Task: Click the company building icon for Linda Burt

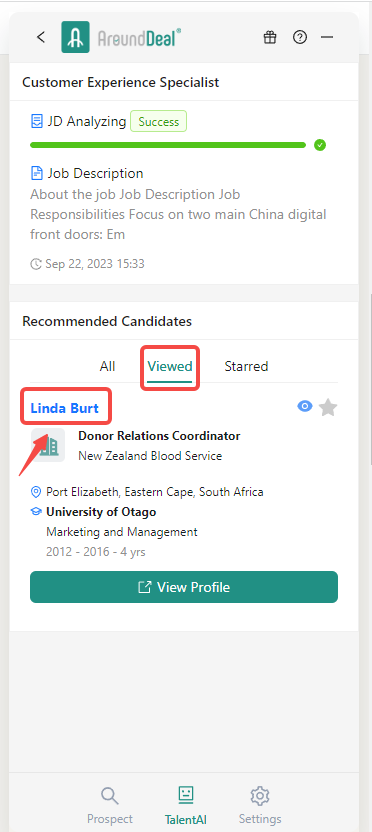Action: tap(48, 445)
